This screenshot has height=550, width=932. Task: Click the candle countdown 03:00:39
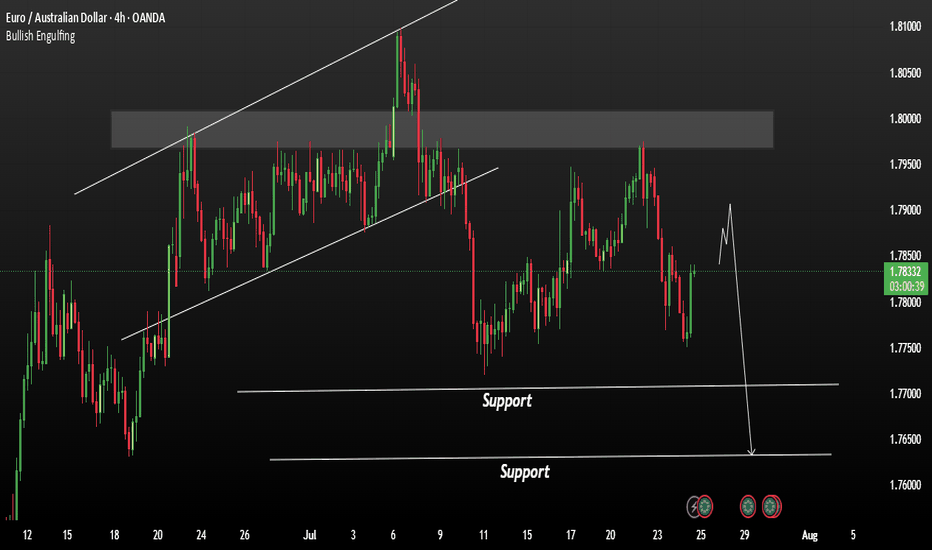click(906, 287)
